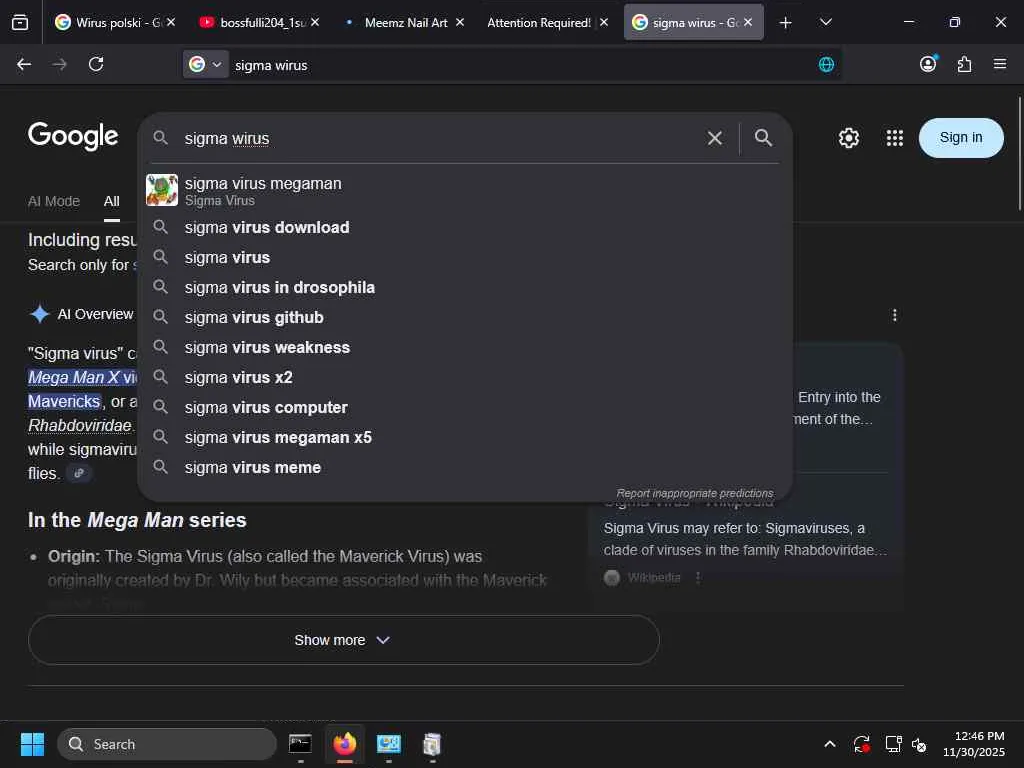
Task: Click highlighted 'Mavericks' text in overview
Action: [x=64, y=401]
